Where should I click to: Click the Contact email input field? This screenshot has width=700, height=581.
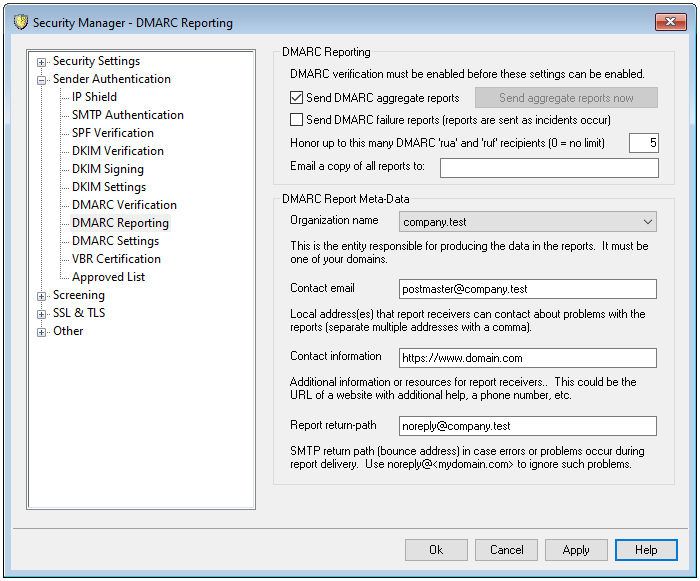pyautogui.click(x=527, y=289)
